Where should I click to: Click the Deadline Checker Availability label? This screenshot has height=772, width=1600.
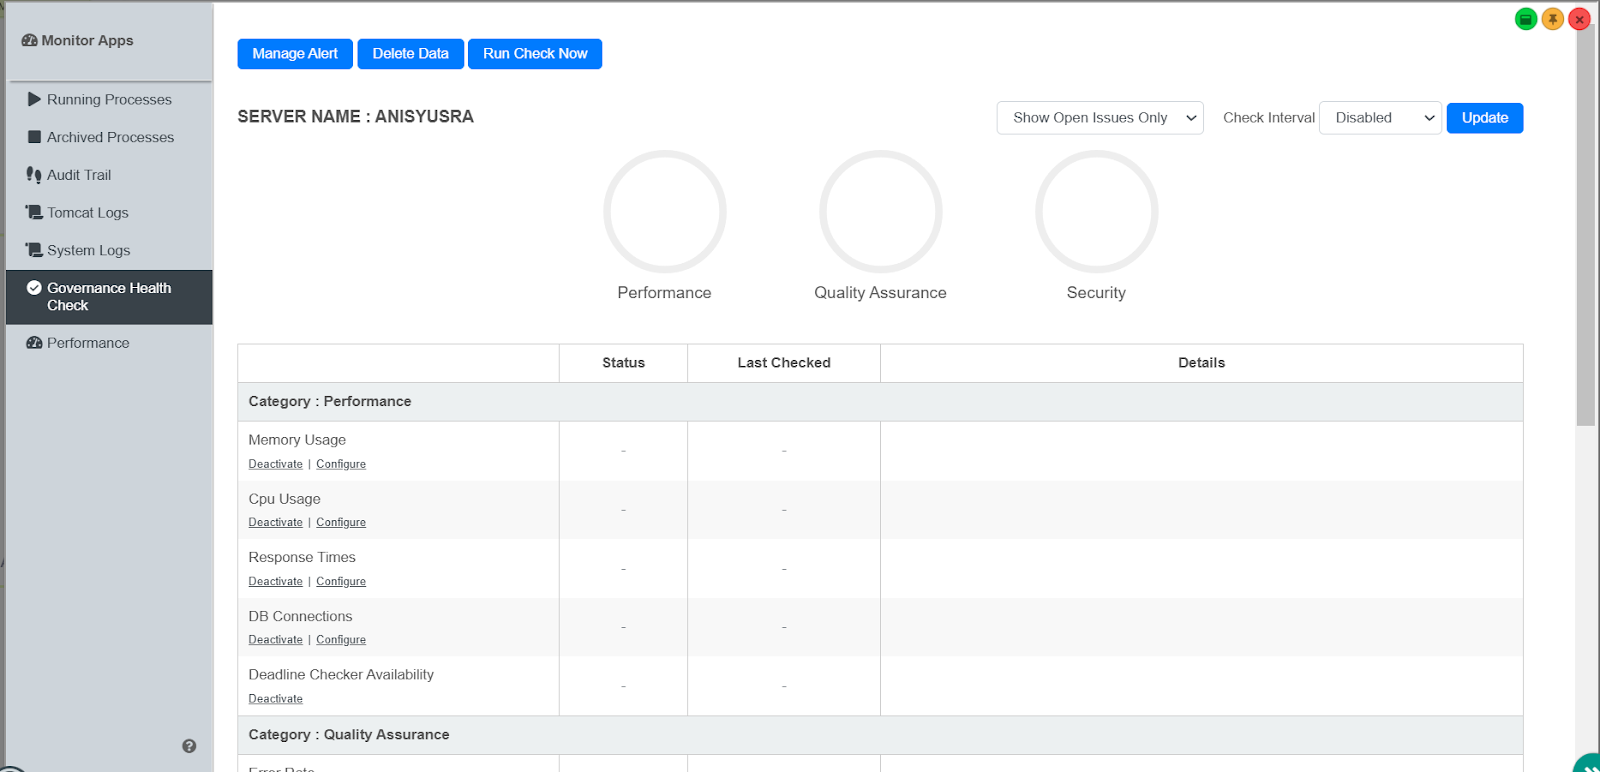tap(341, 675)
